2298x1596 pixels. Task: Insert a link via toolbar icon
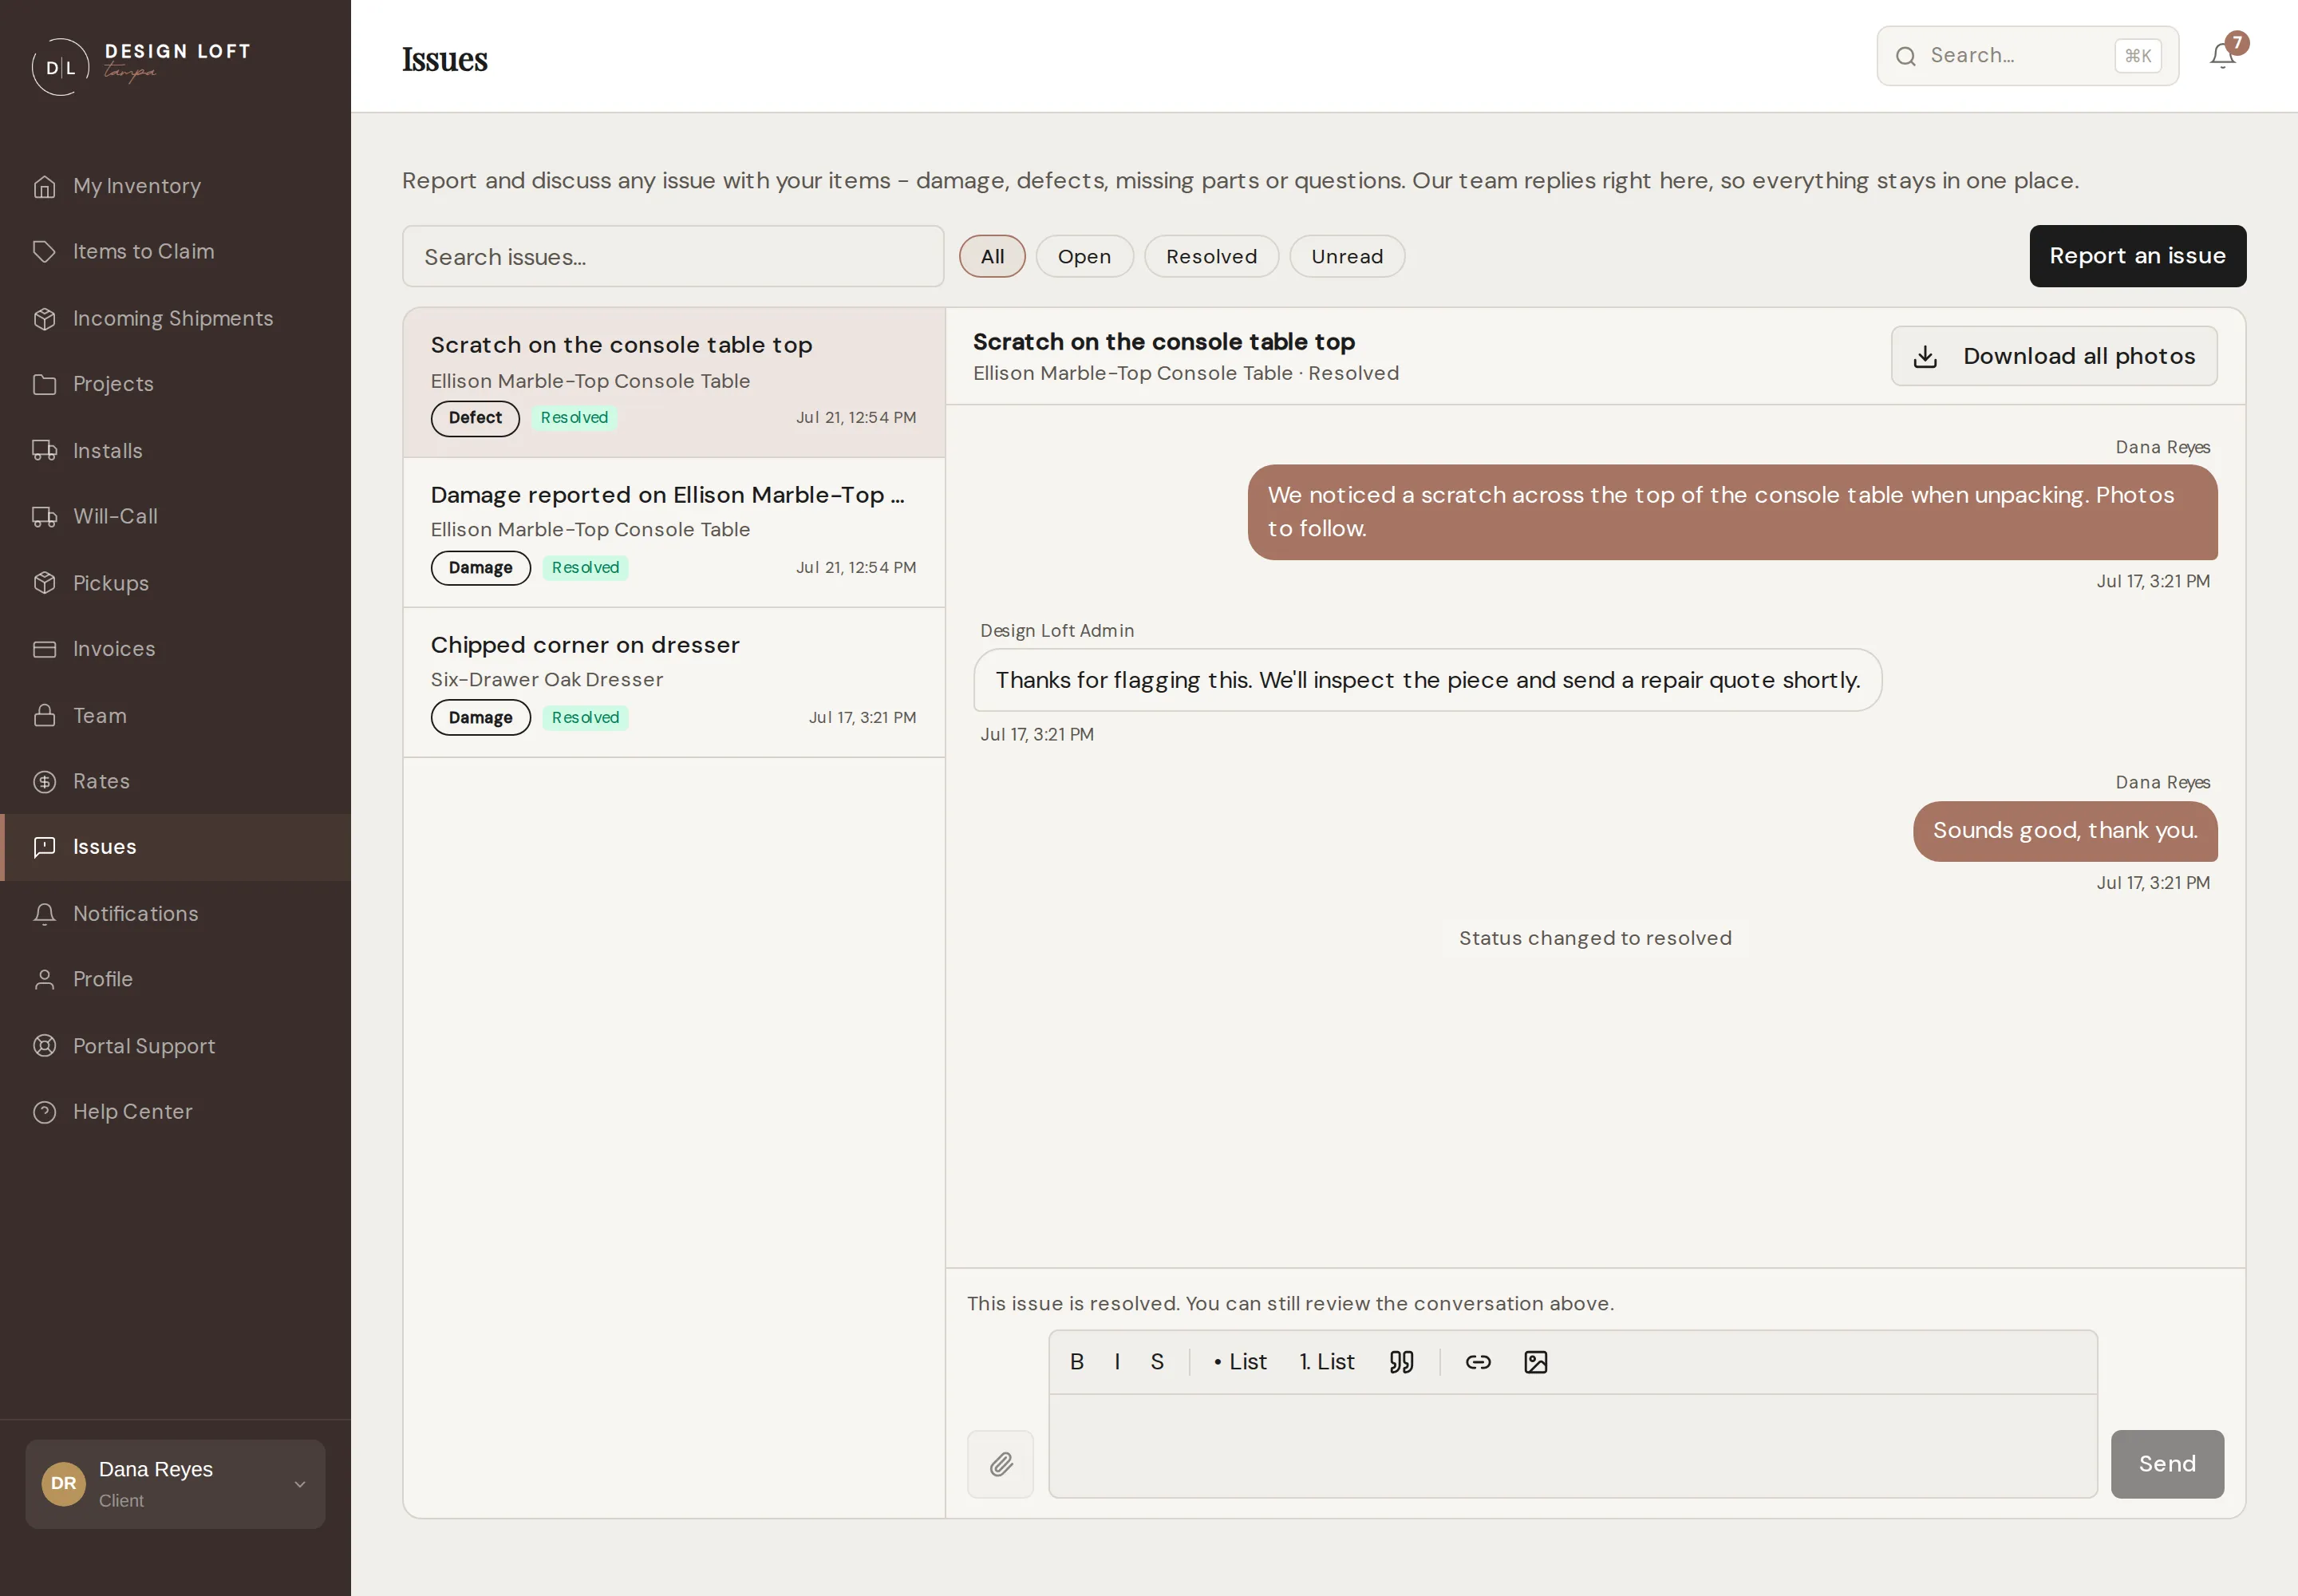click(1478, 1362)
